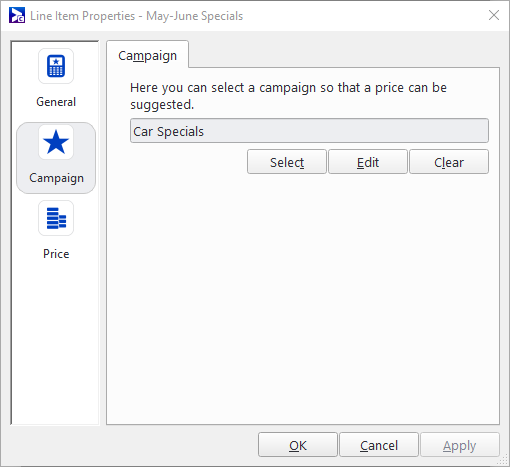Click the application logo in title bar

(17, 15)
